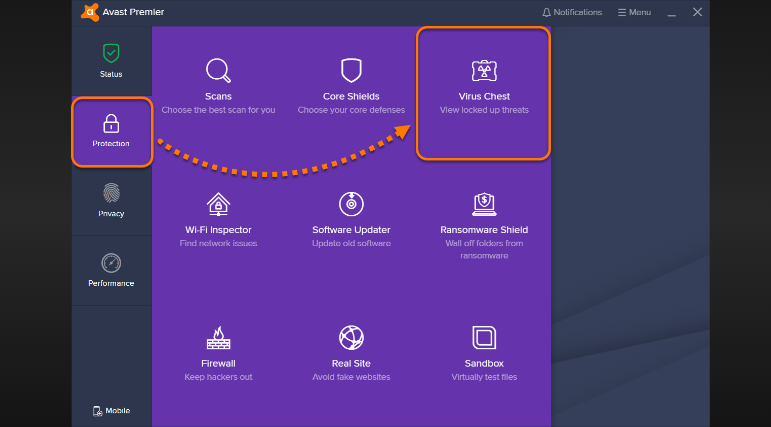Image resolution: width=771 pixels, height=427 pixels.
Task: Click the Real Site globe icon
Action: [350, 337]
